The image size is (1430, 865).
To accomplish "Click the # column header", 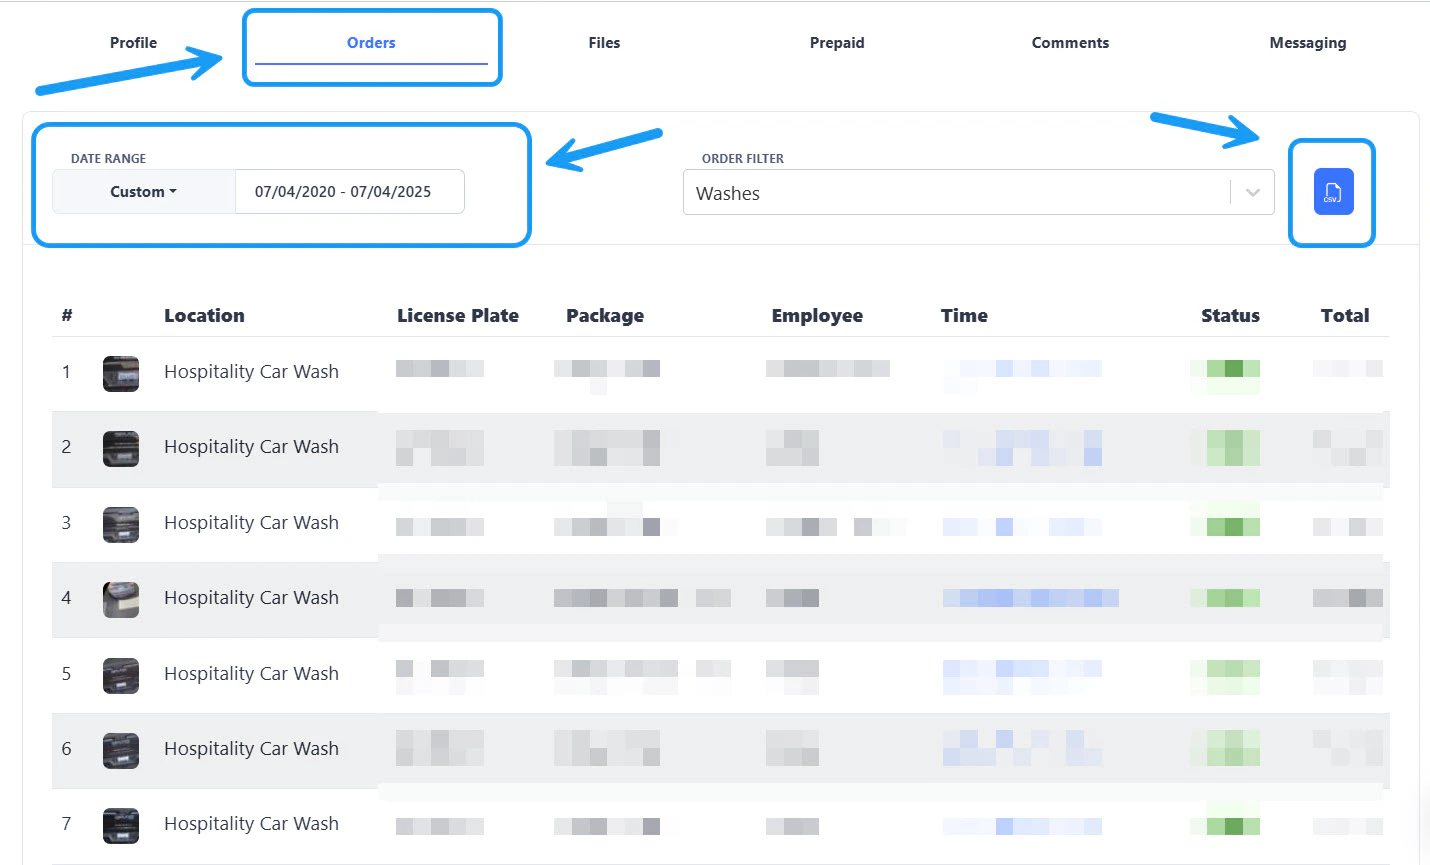I will (67, 316).
